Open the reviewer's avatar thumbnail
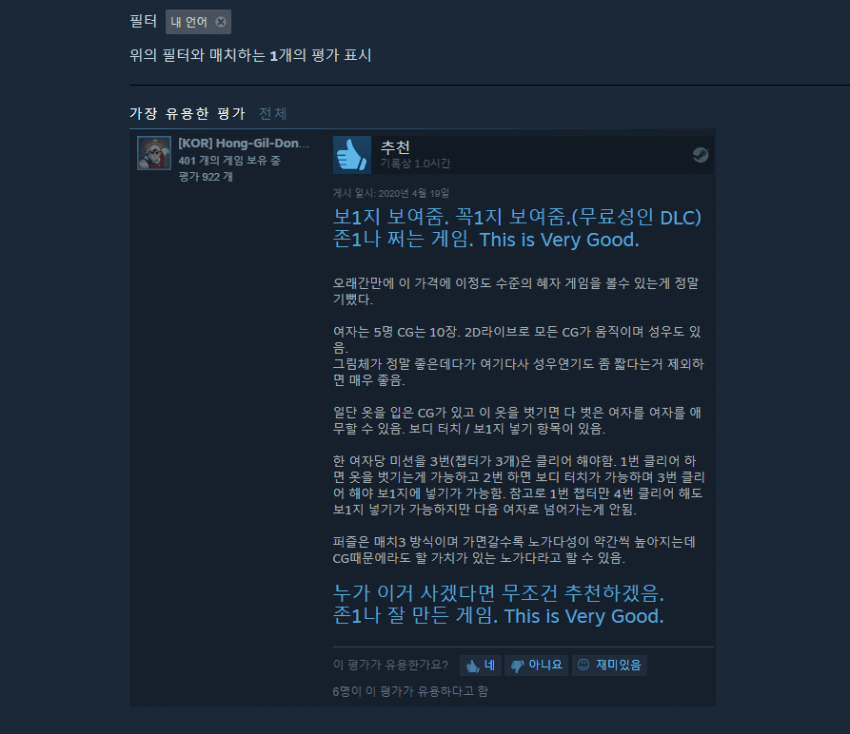The height and width of the screenshot is (734, 850). [x=154, y=153]
